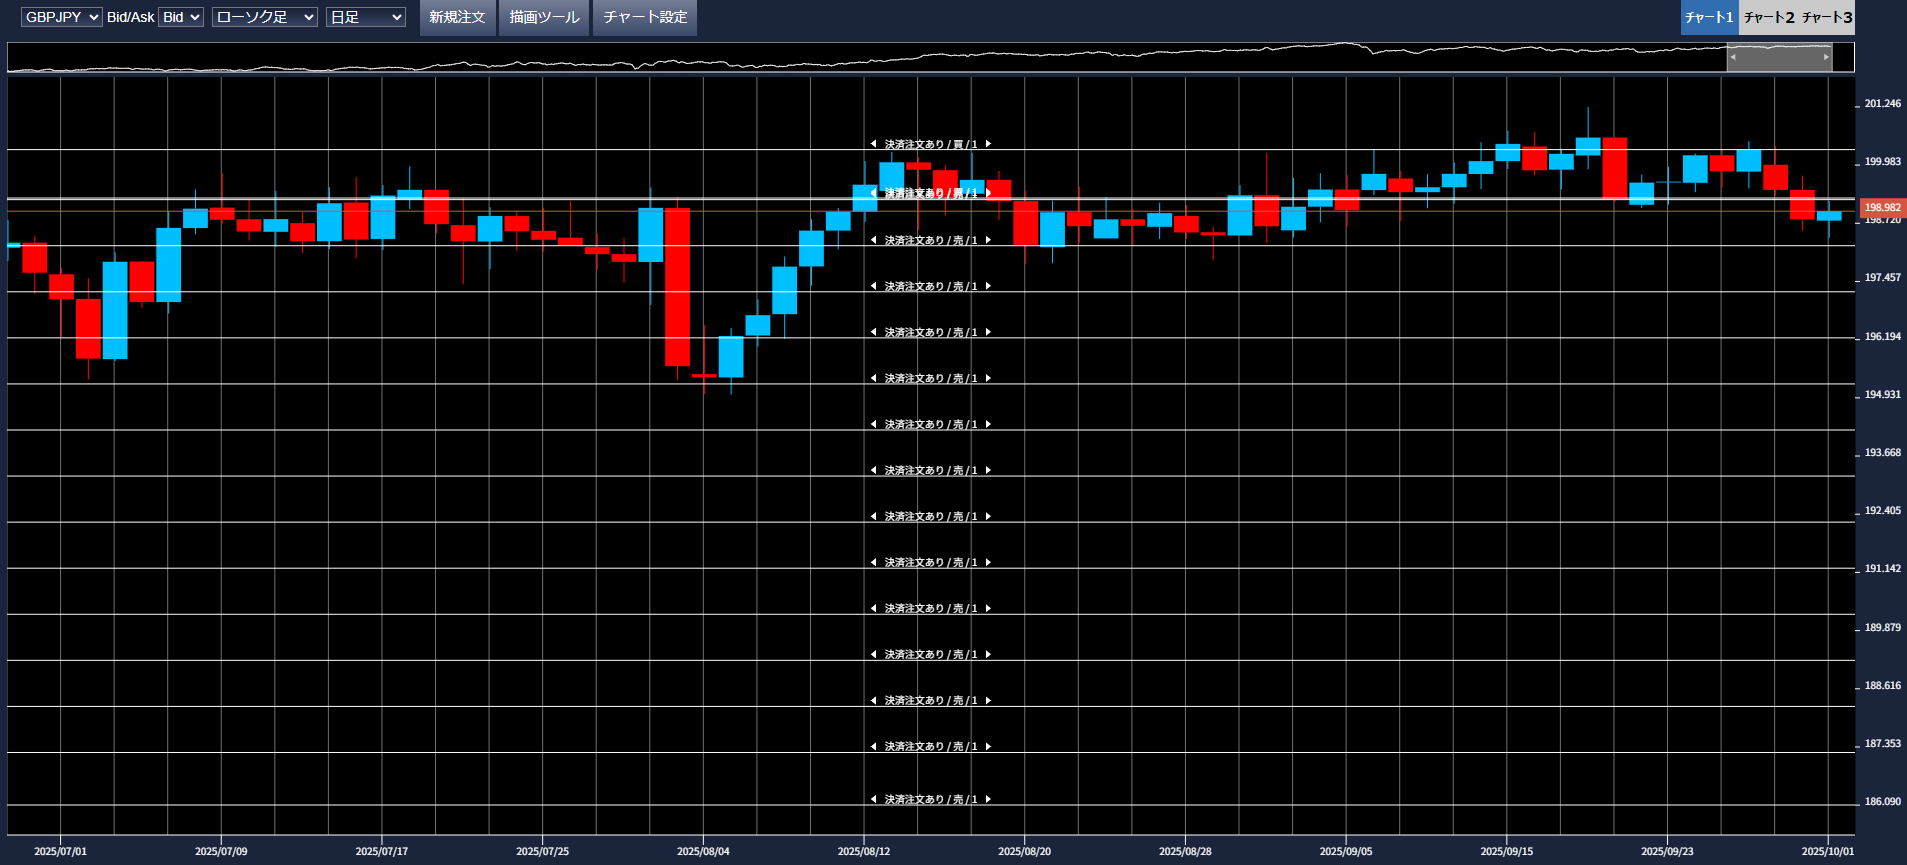Open チャート設定 chart settings
This screenshot has height=865, width=1907.
(645, 17)
